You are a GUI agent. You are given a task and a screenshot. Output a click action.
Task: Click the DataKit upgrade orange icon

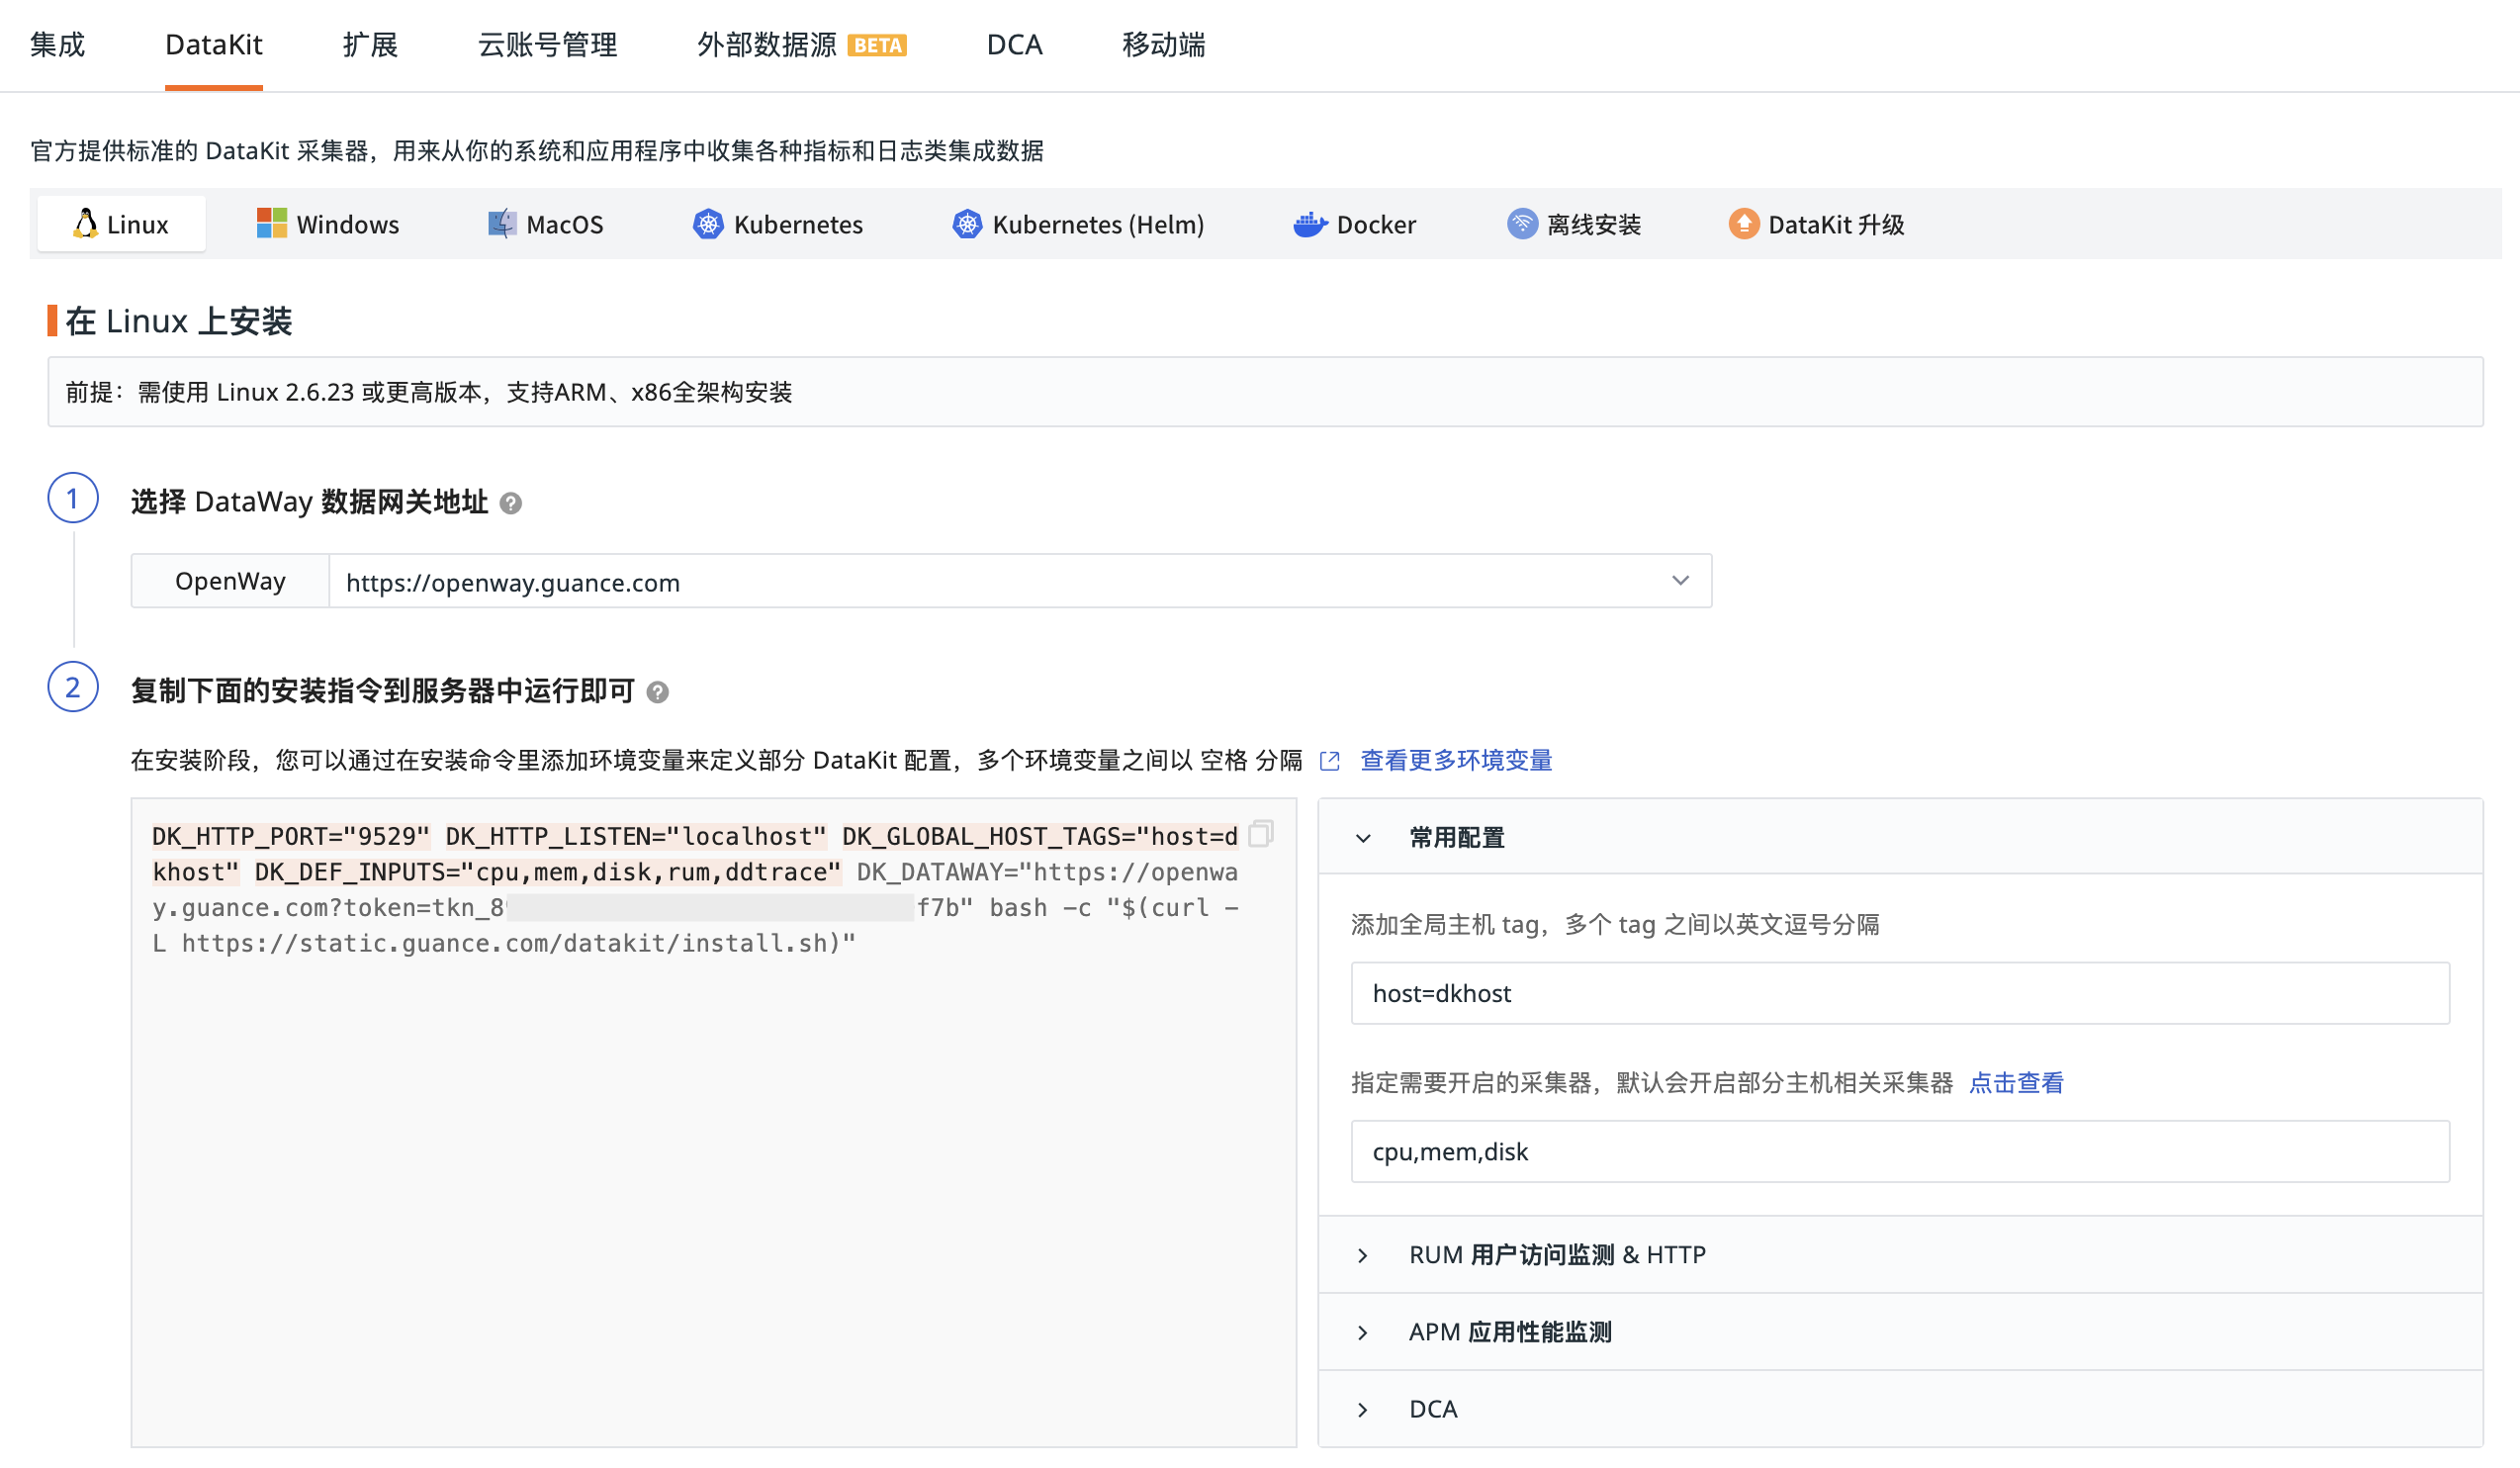click(x=1743, y=224)
